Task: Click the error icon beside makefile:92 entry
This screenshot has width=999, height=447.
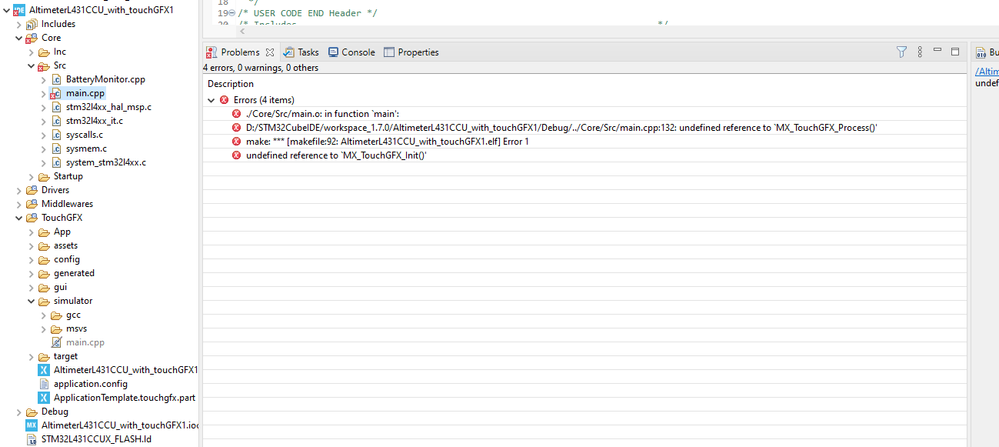Action: [x=236, y=141]
